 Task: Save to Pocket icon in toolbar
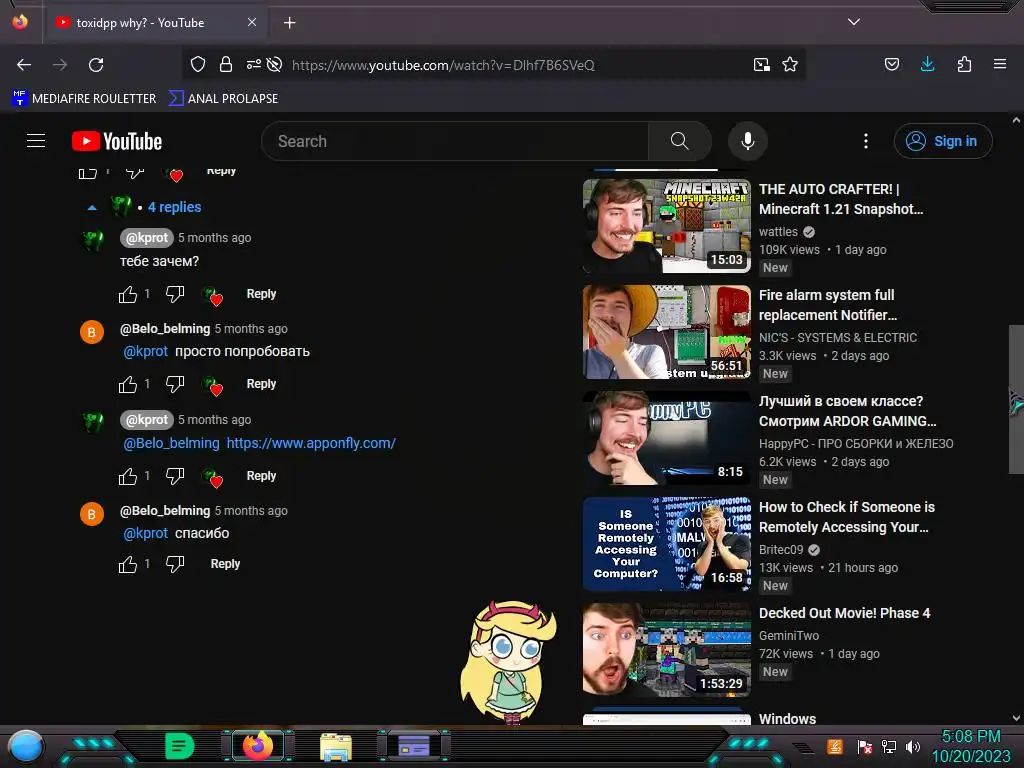(x=892, y=64)
